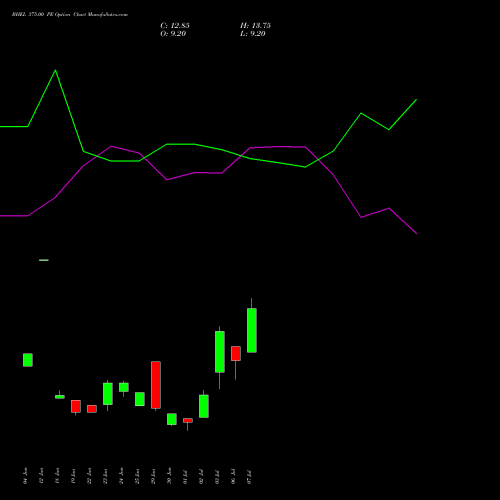Click the '29 Jun' date axis label
This screenshot has height=500, width=500.
click(x=153, y=476)
